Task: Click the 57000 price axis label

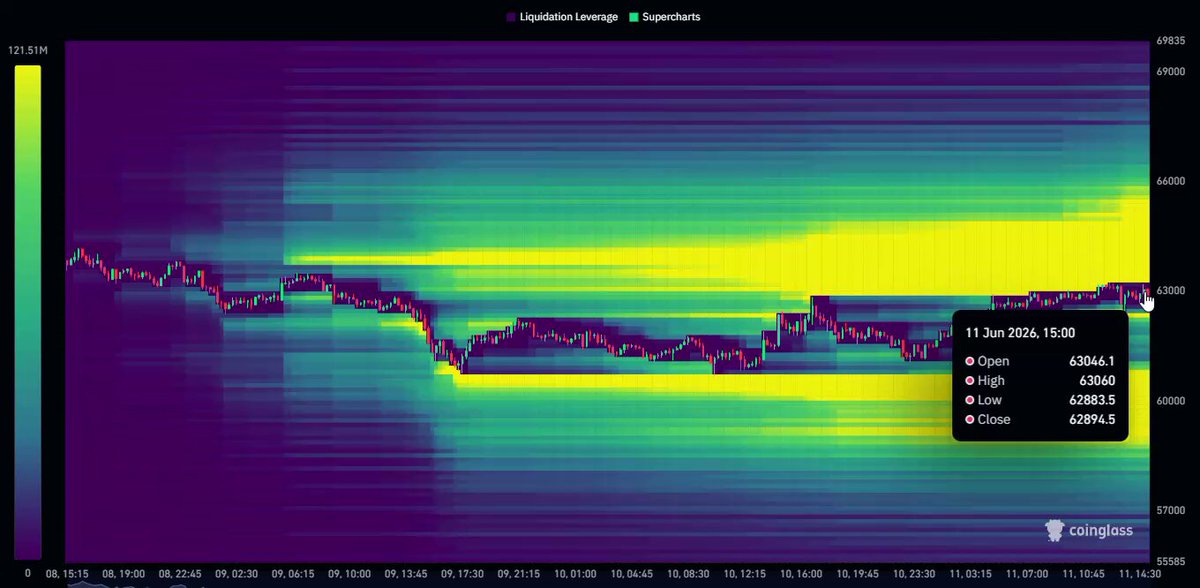Action: (x=1170, y=510)
